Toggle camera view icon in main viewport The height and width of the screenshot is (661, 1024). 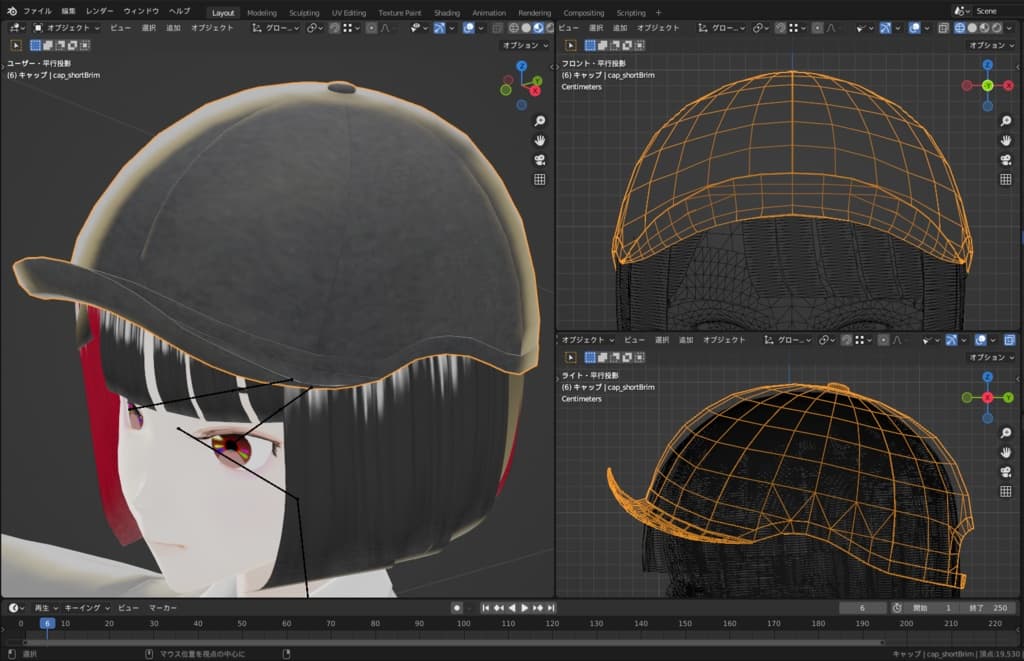[x=539, y=160]
